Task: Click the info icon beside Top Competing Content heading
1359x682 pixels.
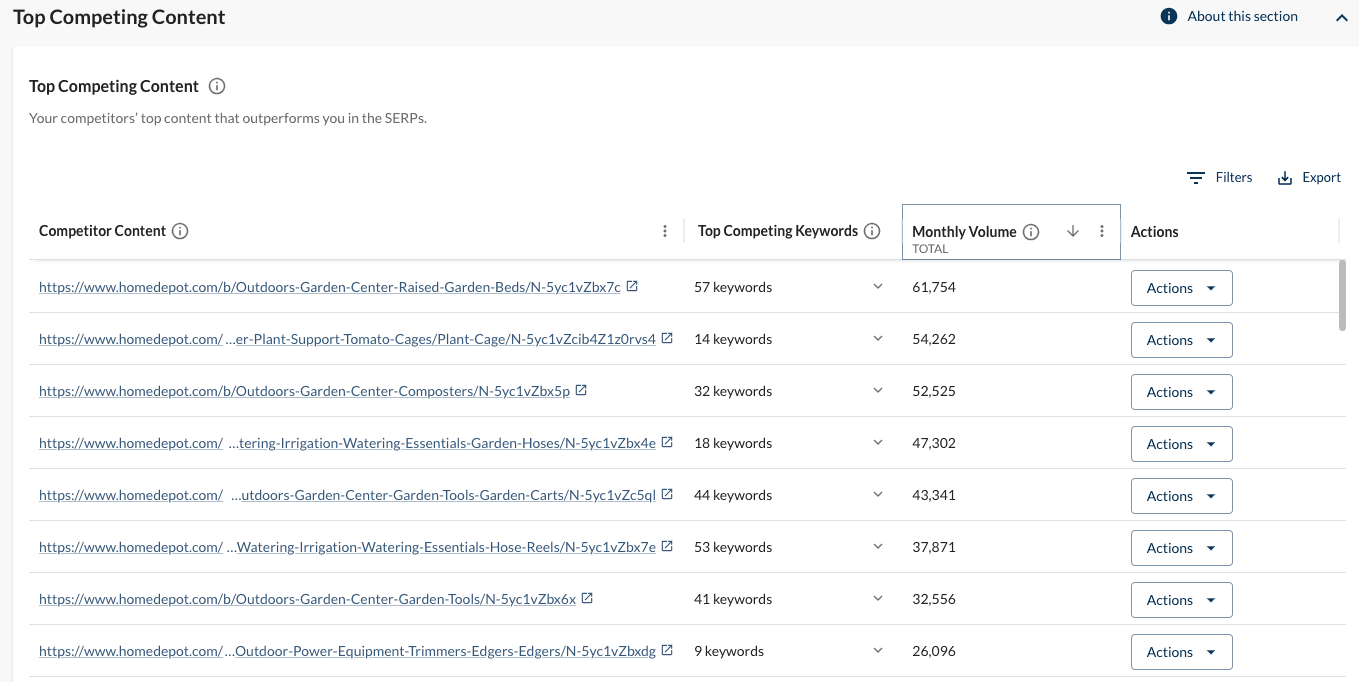Action: click(x=217, y=86)
